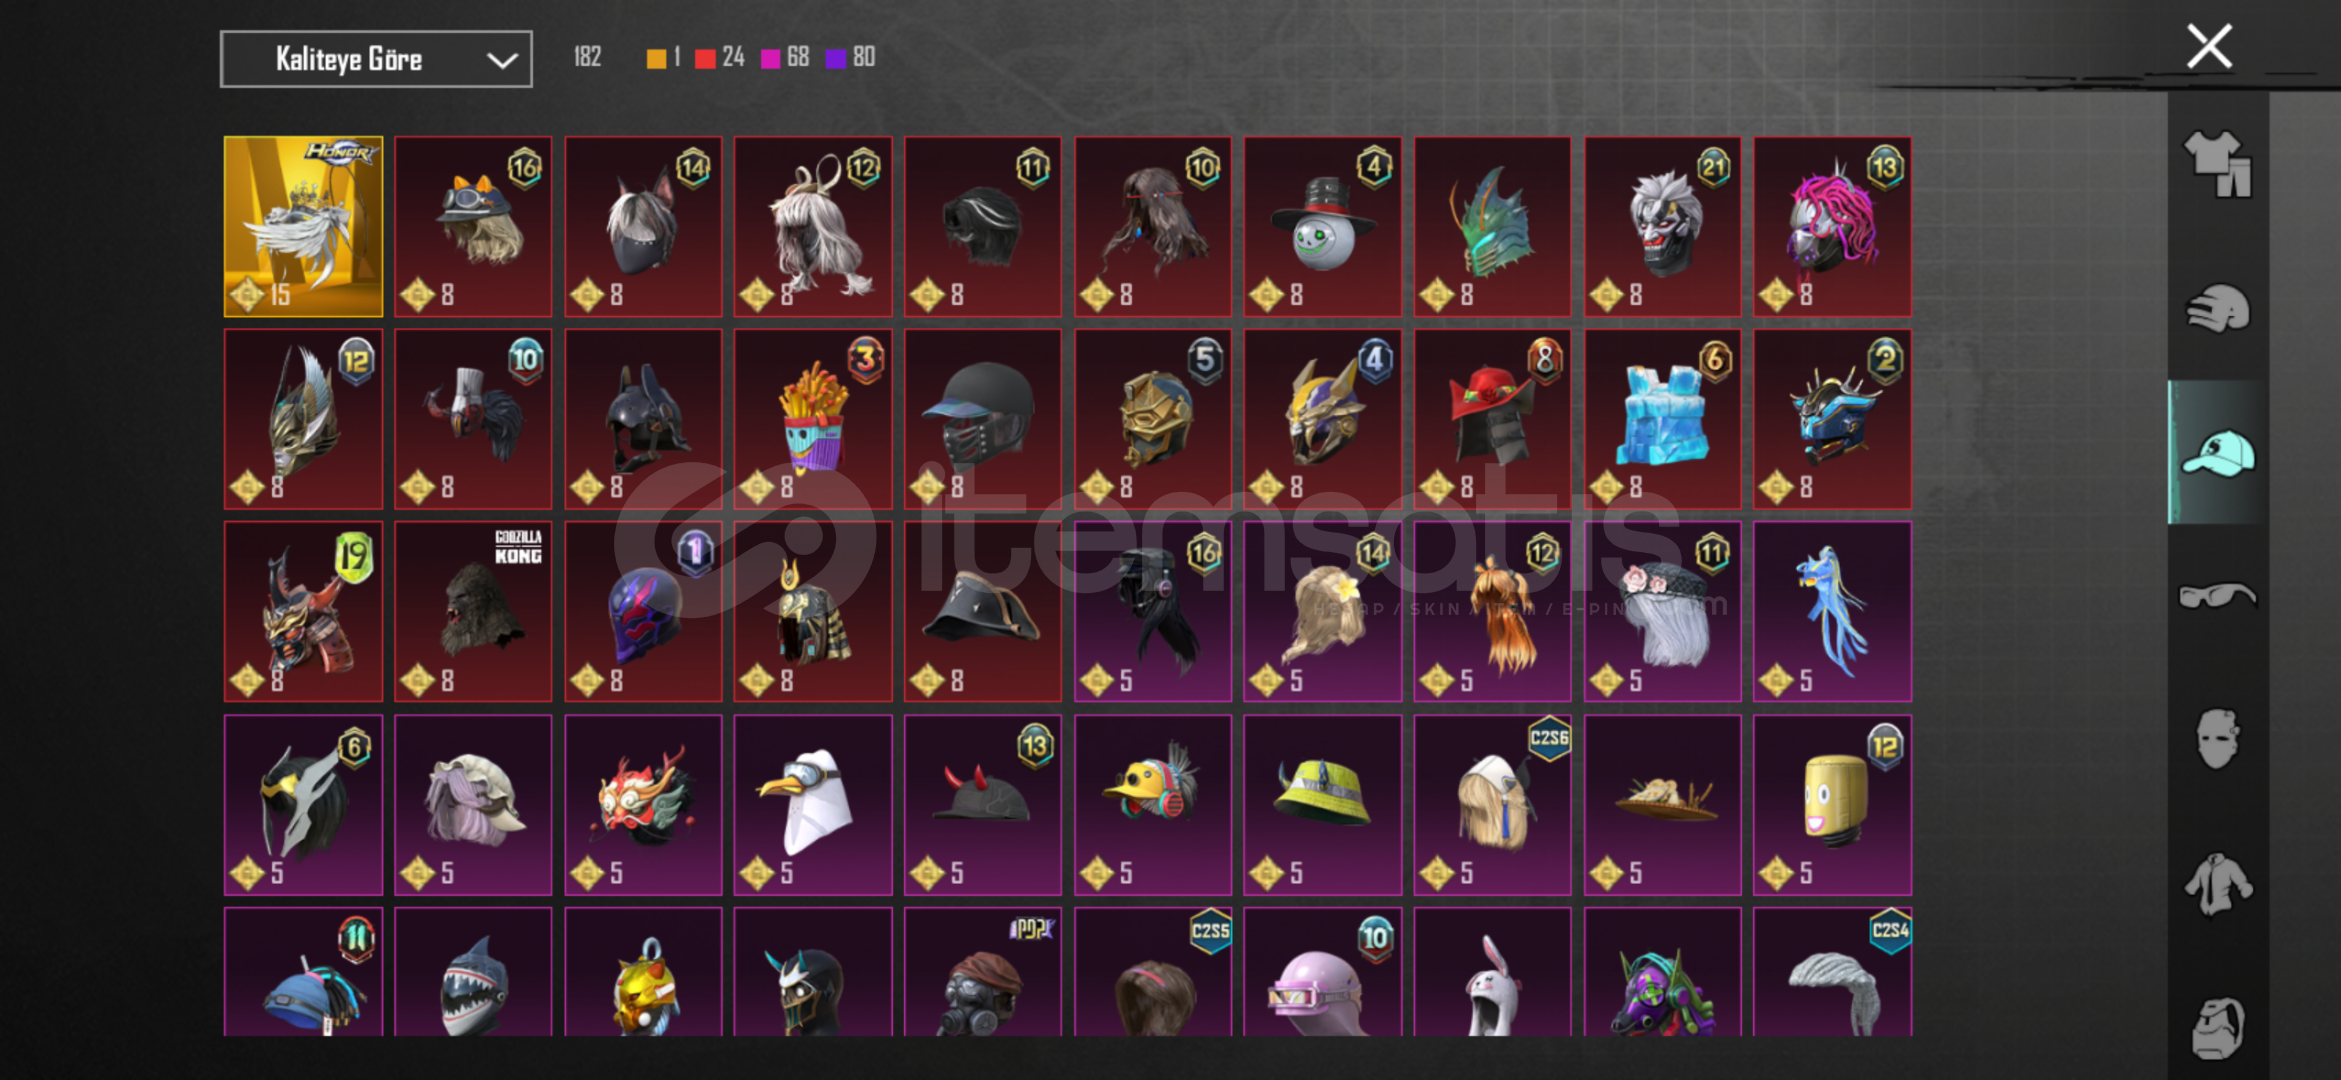Filter by the orange quality swatch
Image resolution: width=2341 pixels, height=1080 pixels.
[x=656, y=58]
